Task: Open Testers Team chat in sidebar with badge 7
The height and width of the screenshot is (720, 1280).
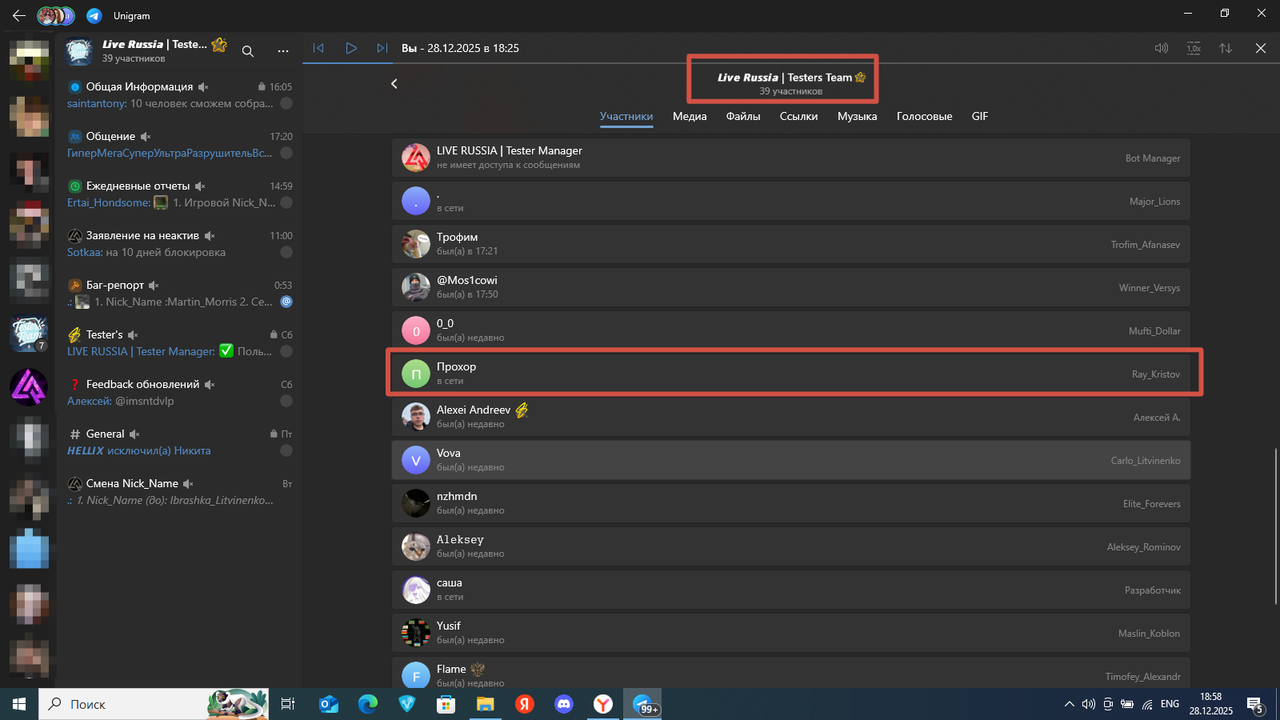Action: (x=28, y=334)
